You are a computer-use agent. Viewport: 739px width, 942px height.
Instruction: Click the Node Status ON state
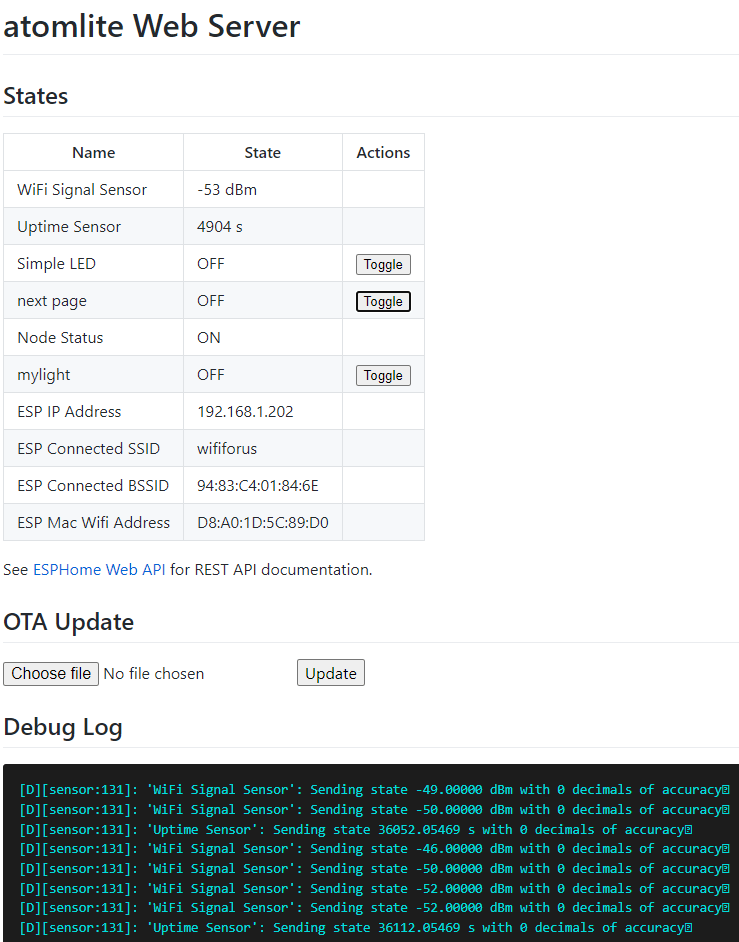click(209, 337)
